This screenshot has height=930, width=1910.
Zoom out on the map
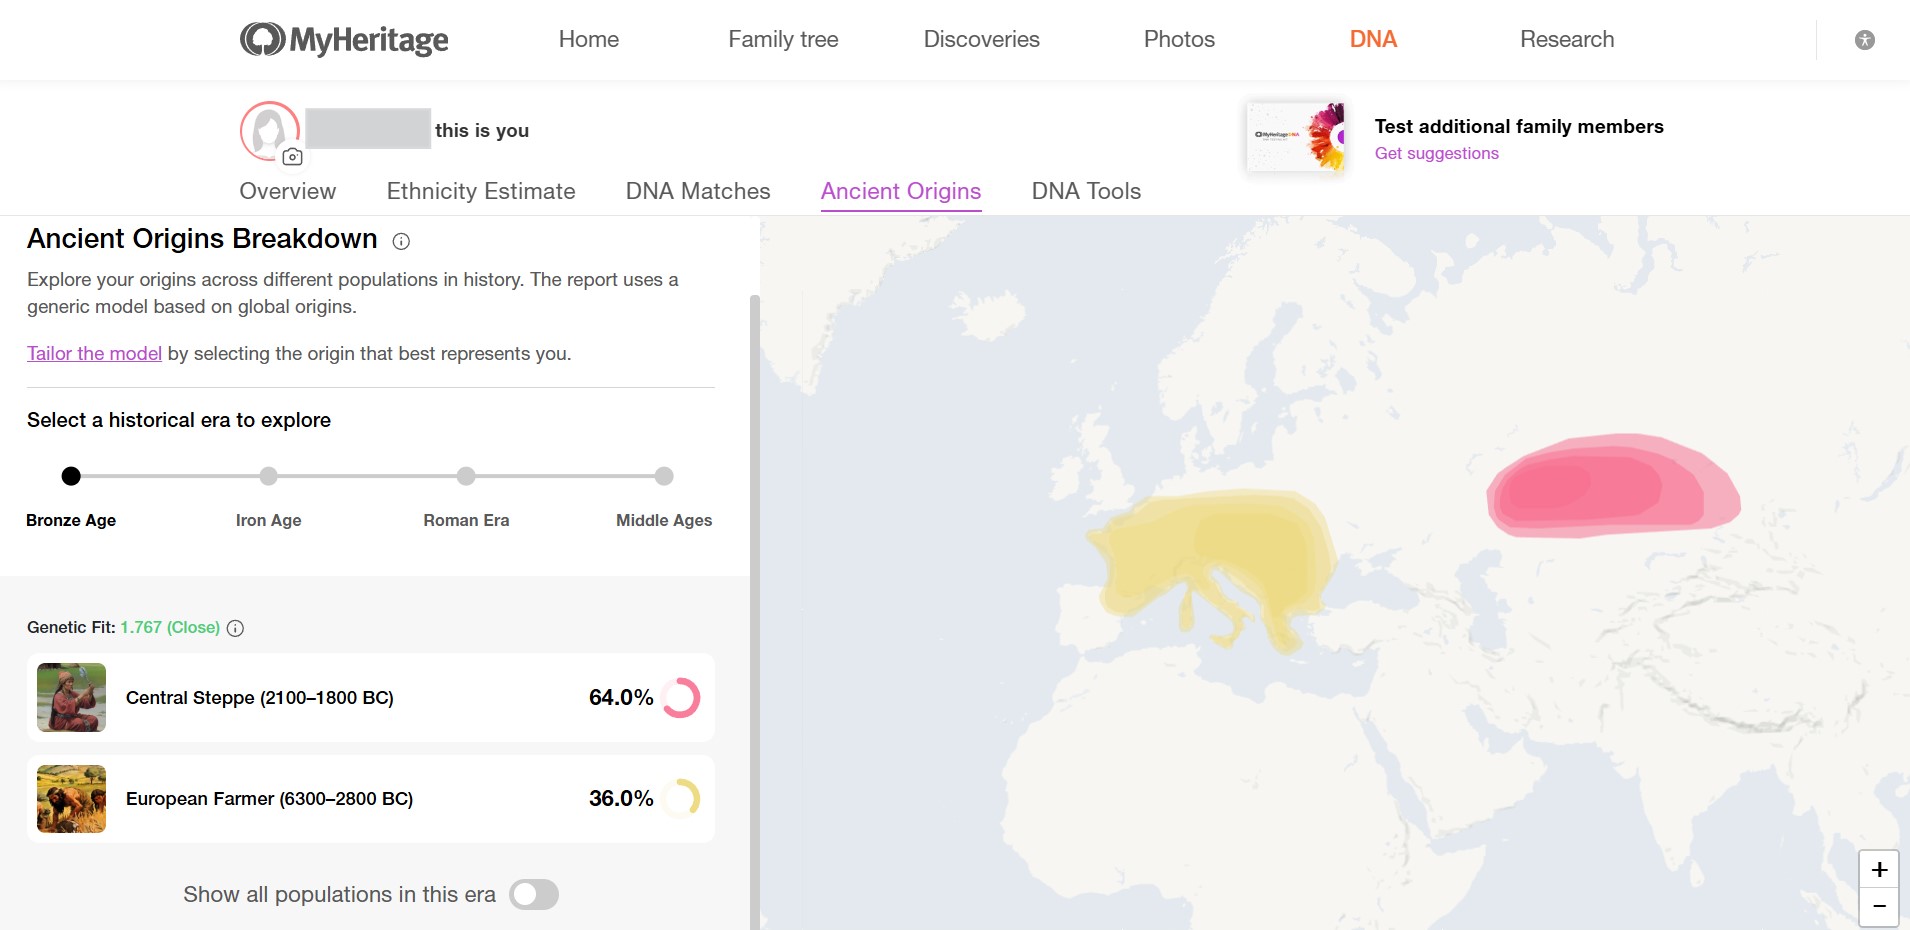click(1878, 907)
